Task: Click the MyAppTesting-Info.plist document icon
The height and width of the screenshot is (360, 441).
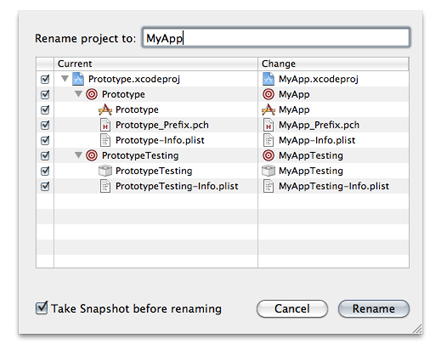Action: click(x=268, y=186)
